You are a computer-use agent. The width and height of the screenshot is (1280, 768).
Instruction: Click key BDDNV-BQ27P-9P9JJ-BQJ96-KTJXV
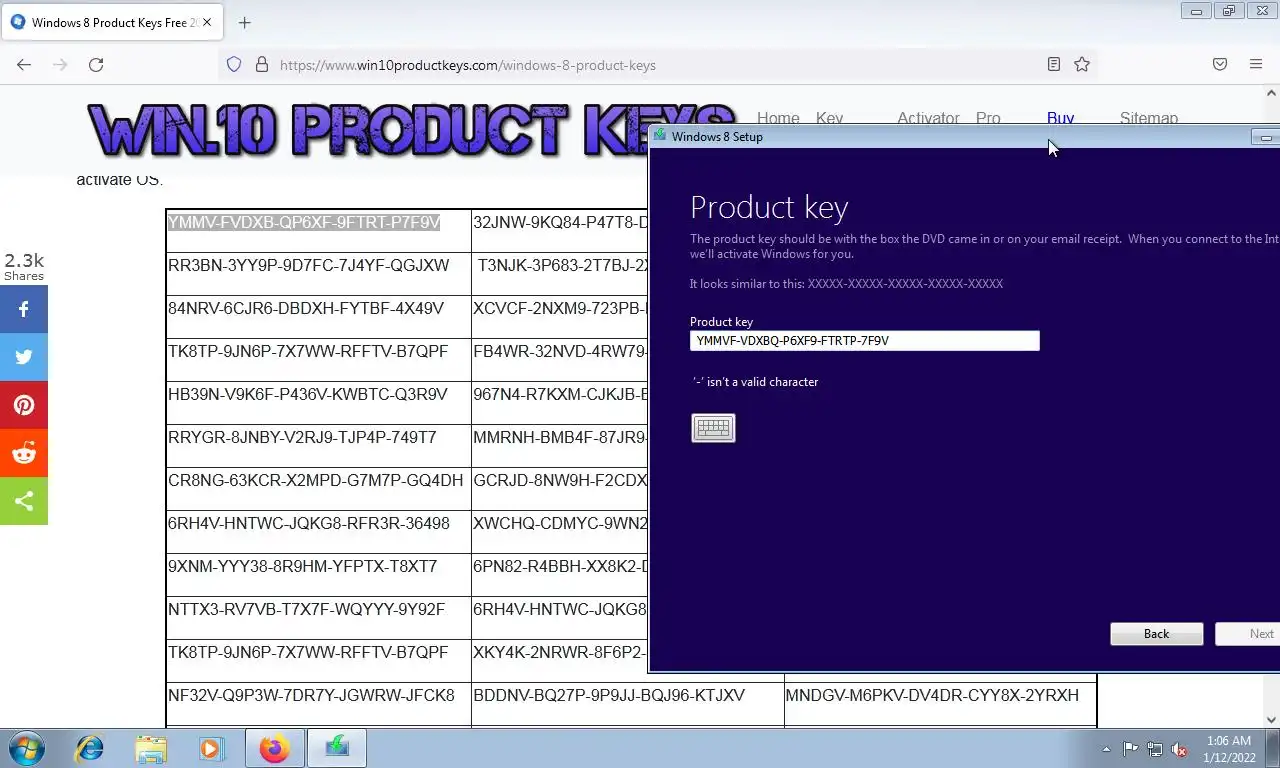coord(609,695)
